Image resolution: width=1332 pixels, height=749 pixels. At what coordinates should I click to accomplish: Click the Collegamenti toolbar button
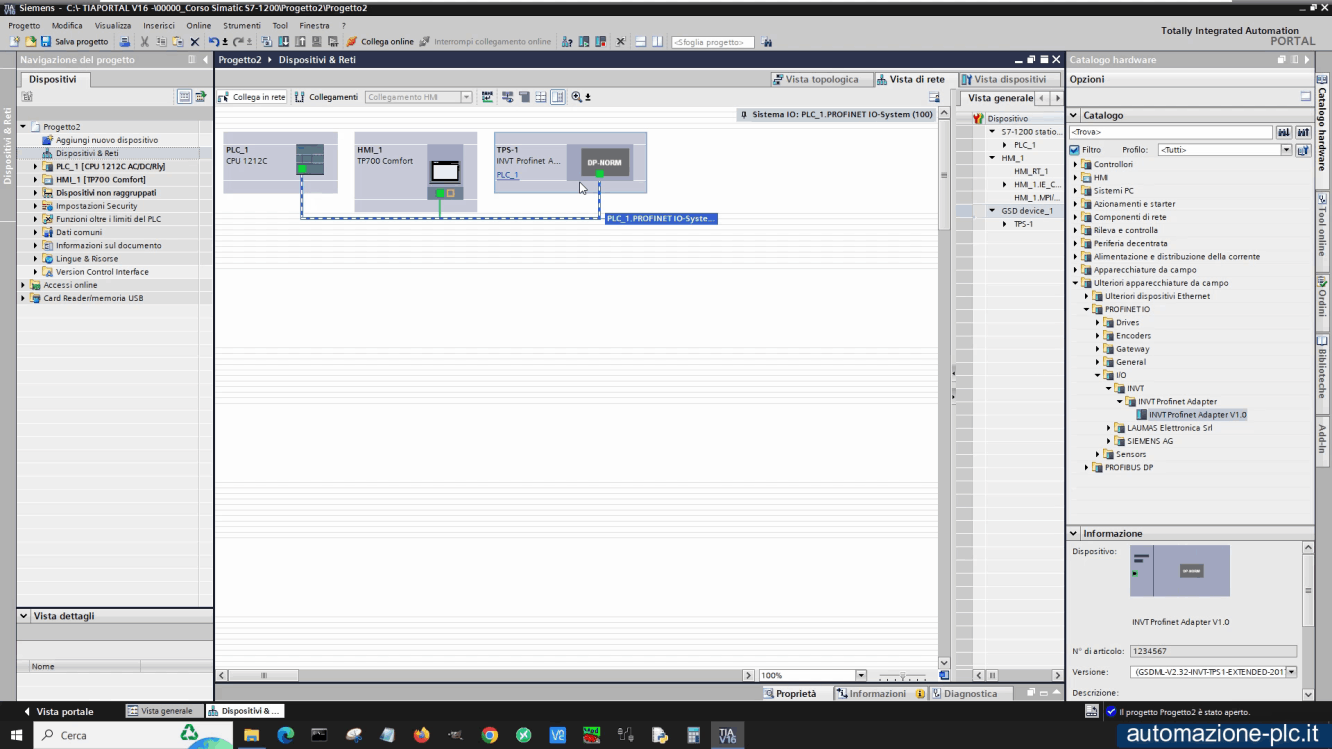pyautogui.click(x=327, y=97)
